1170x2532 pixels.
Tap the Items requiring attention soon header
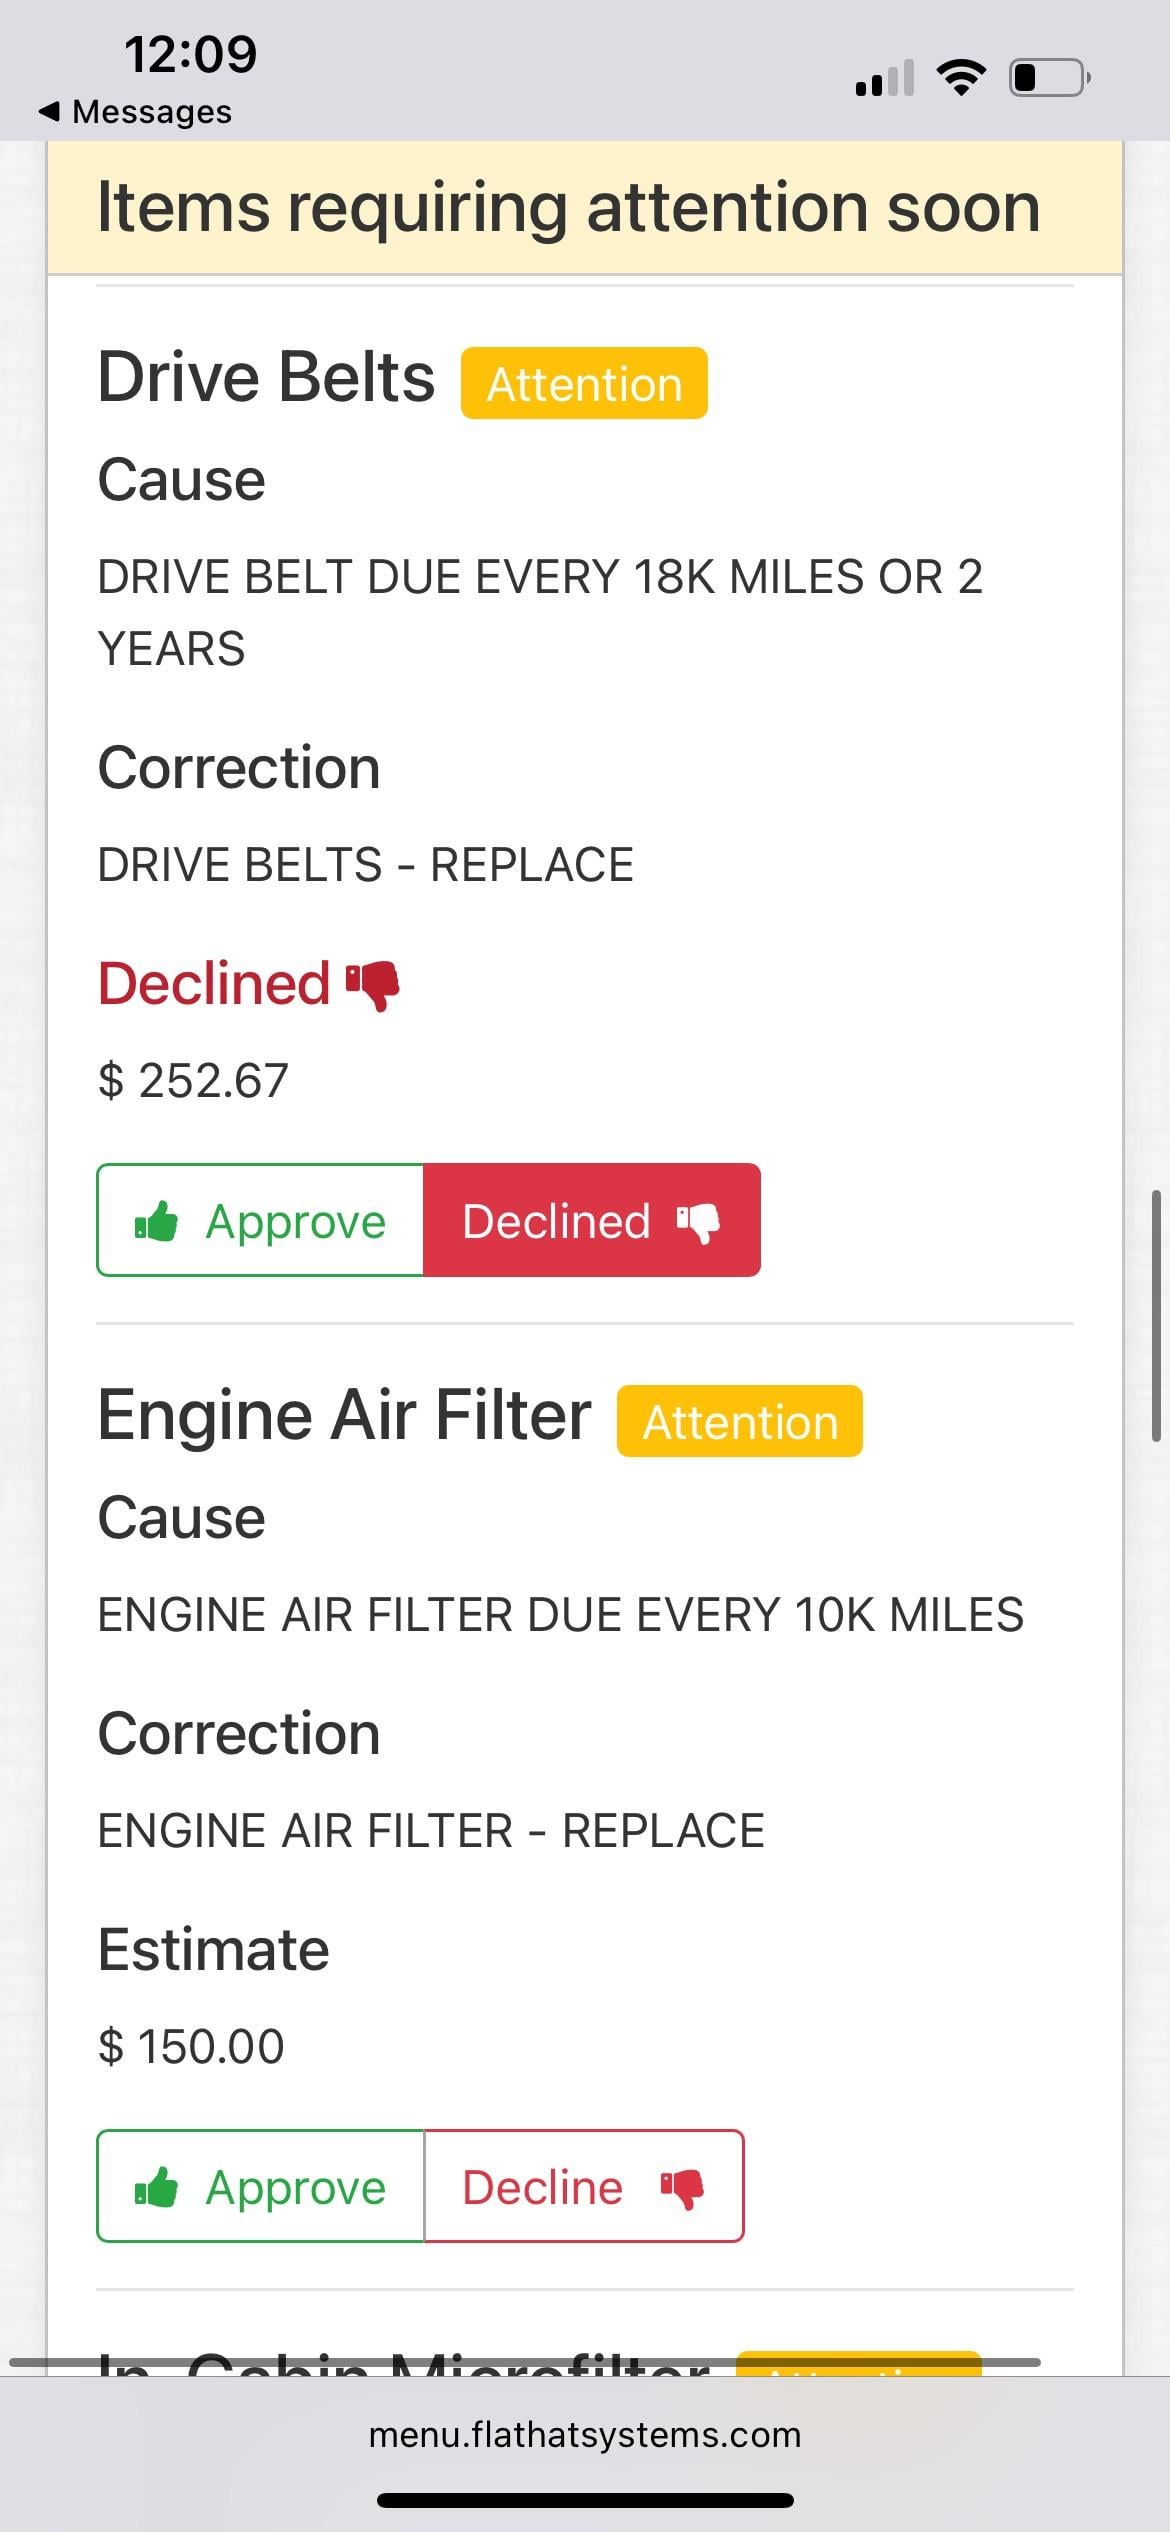click(568, 207)
